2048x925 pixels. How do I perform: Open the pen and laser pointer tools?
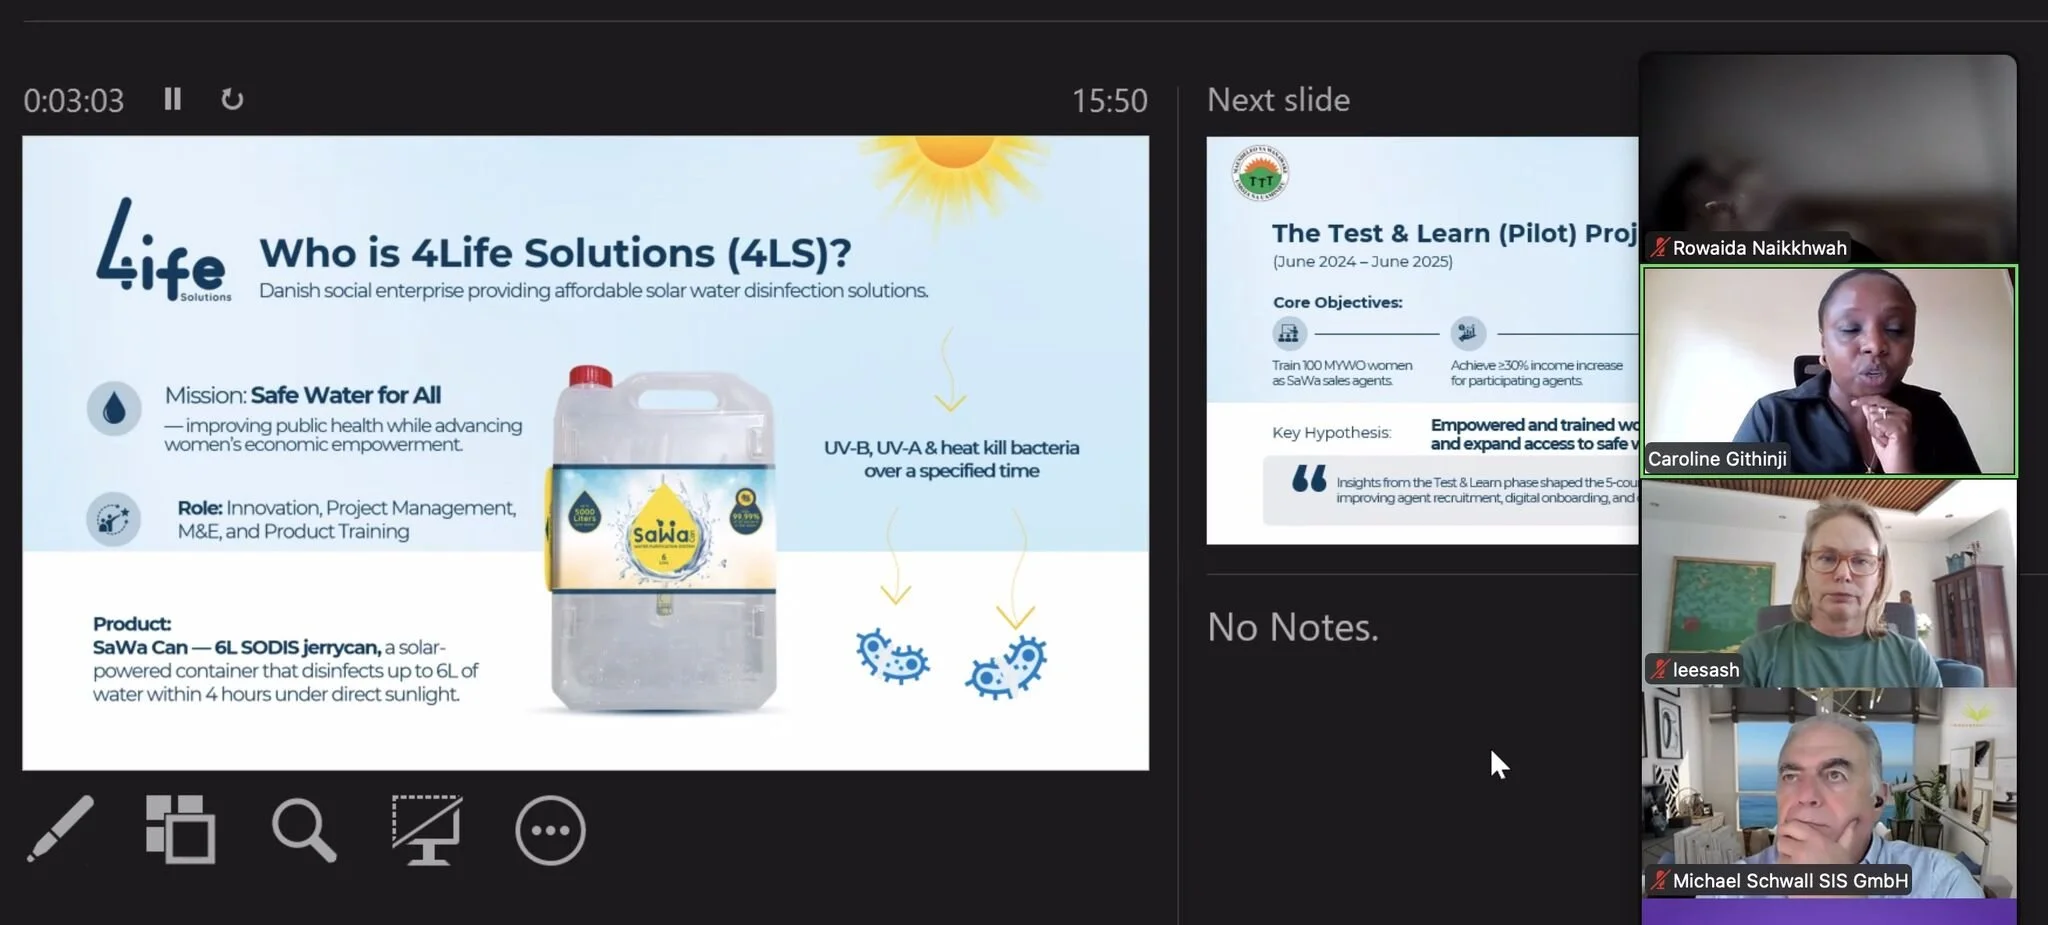[61, 829]
